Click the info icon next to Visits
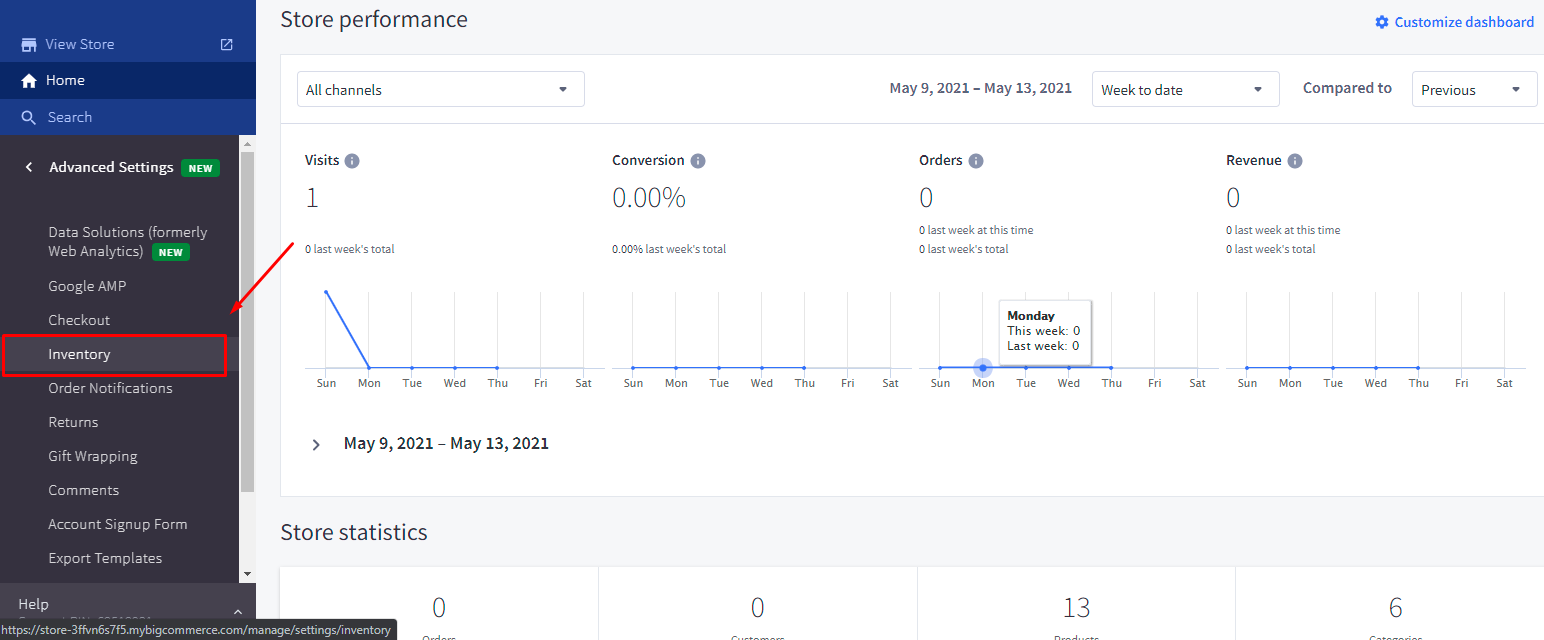 coord(352,161)
